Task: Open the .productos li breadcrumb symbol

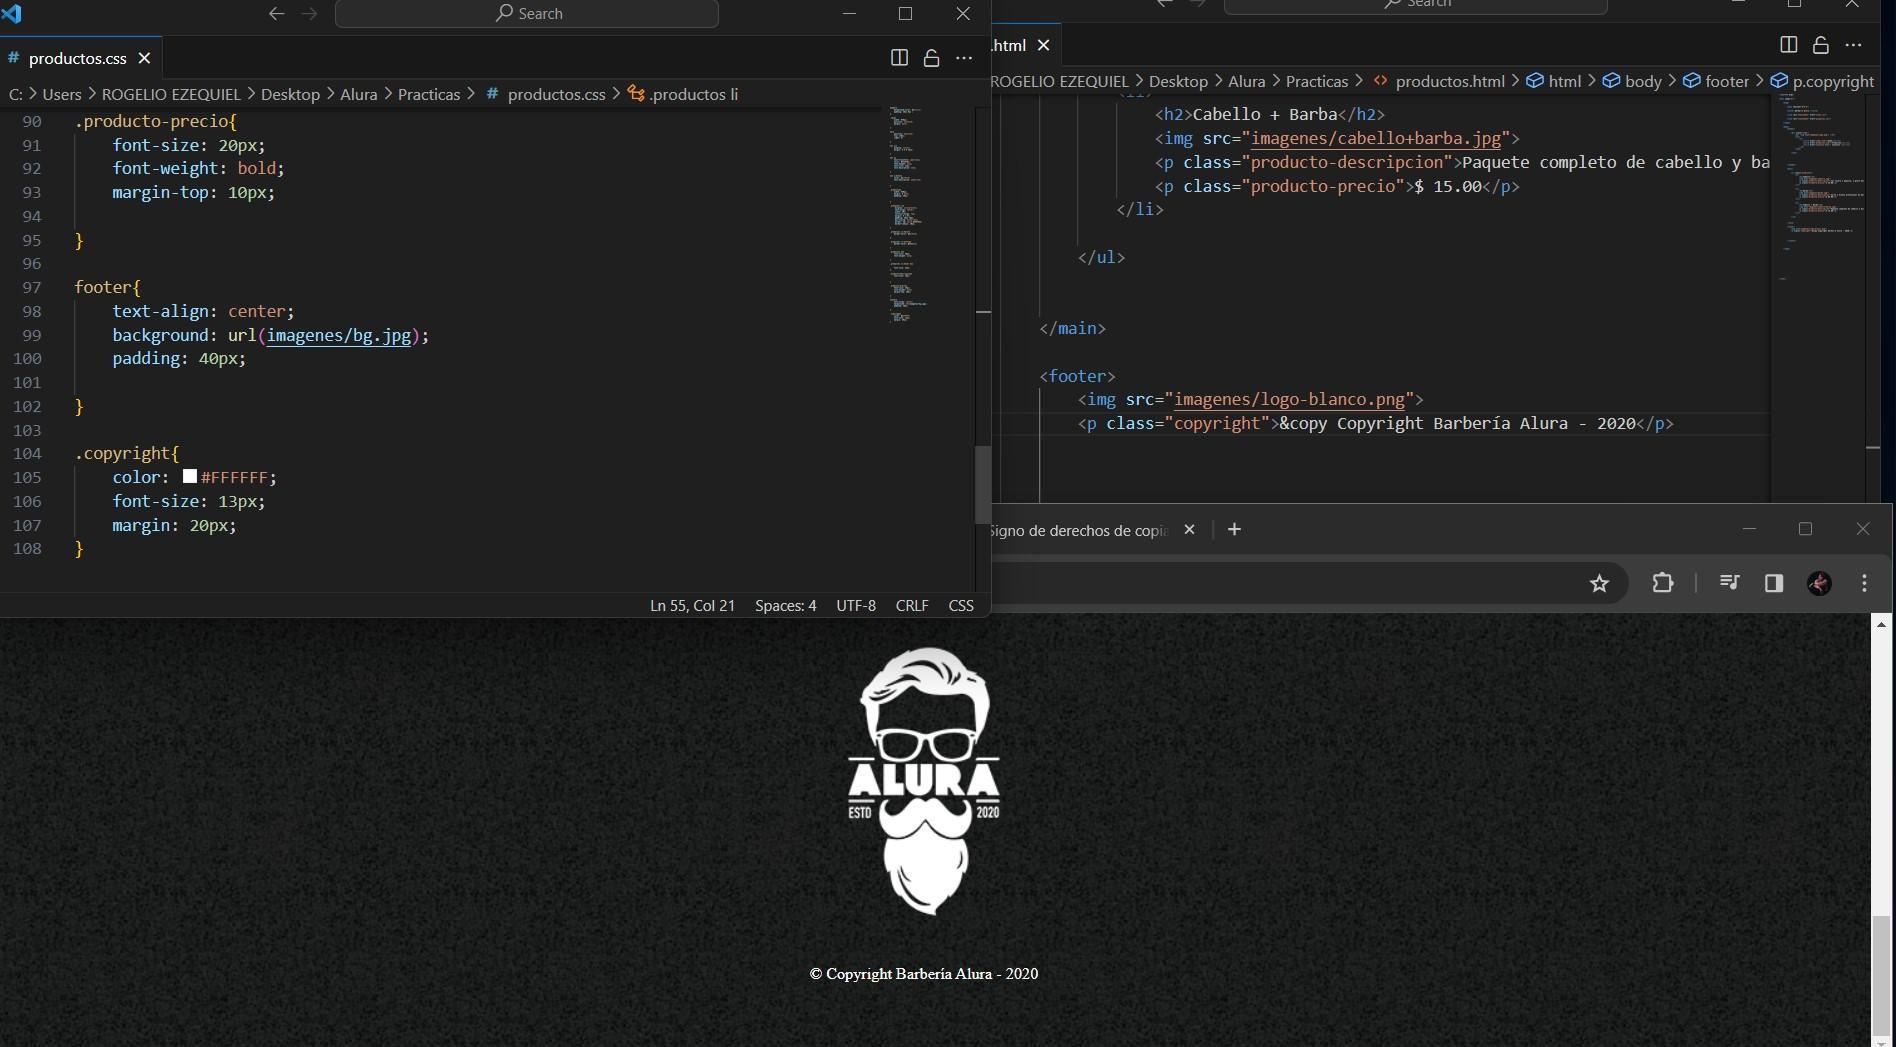Action: pos(683,94)
